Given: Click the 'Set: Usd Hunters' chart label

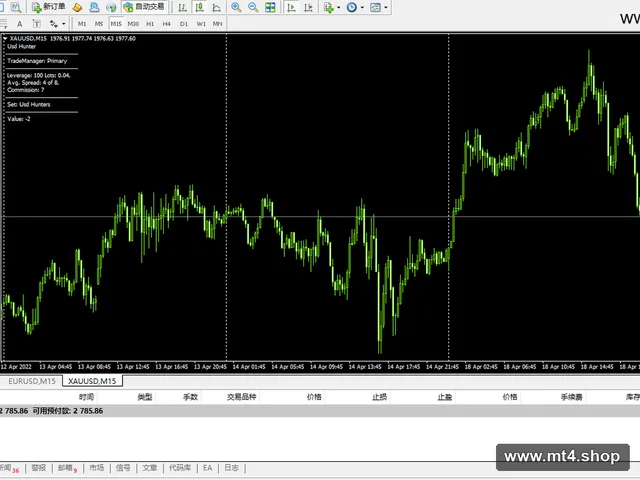Looking at the screenshot, I should click(x=29, y=104).
